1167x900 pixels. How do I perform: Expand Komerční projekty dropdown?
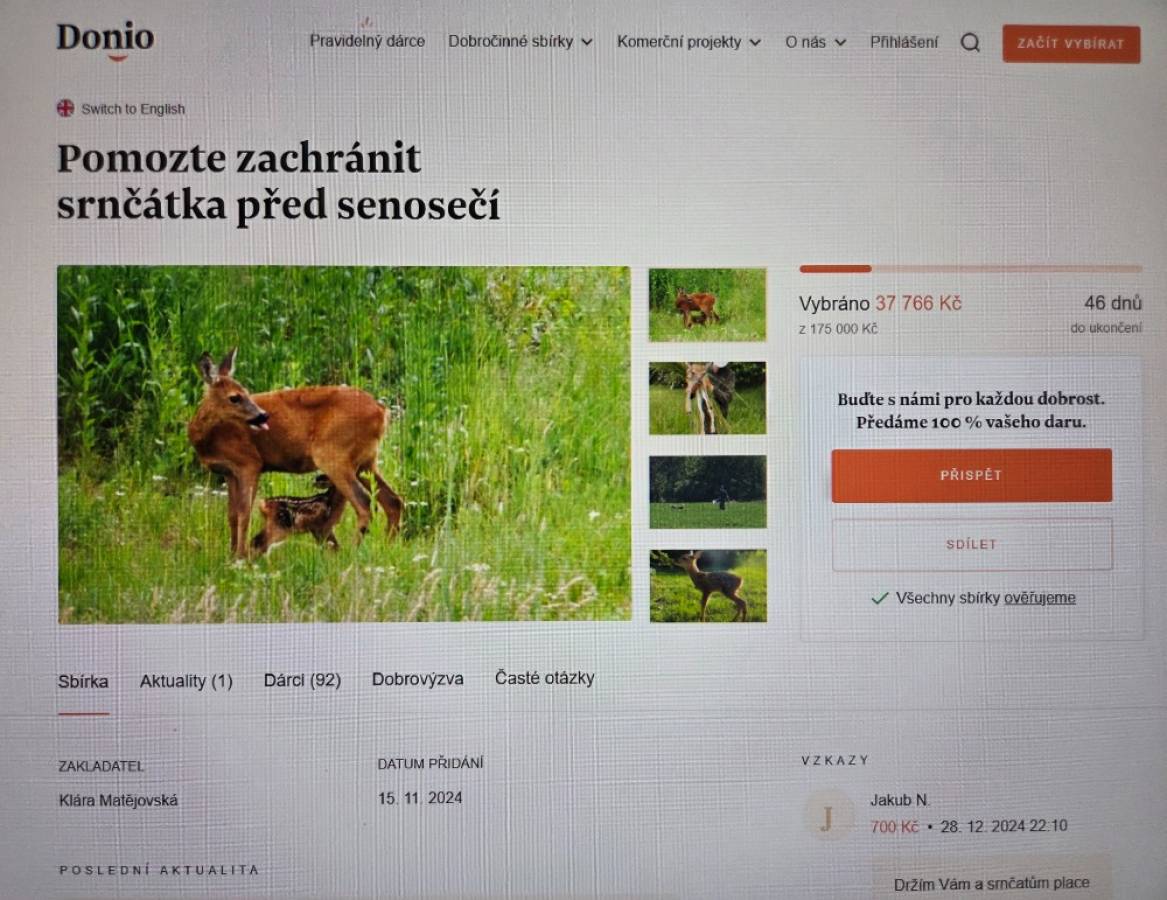688,42
